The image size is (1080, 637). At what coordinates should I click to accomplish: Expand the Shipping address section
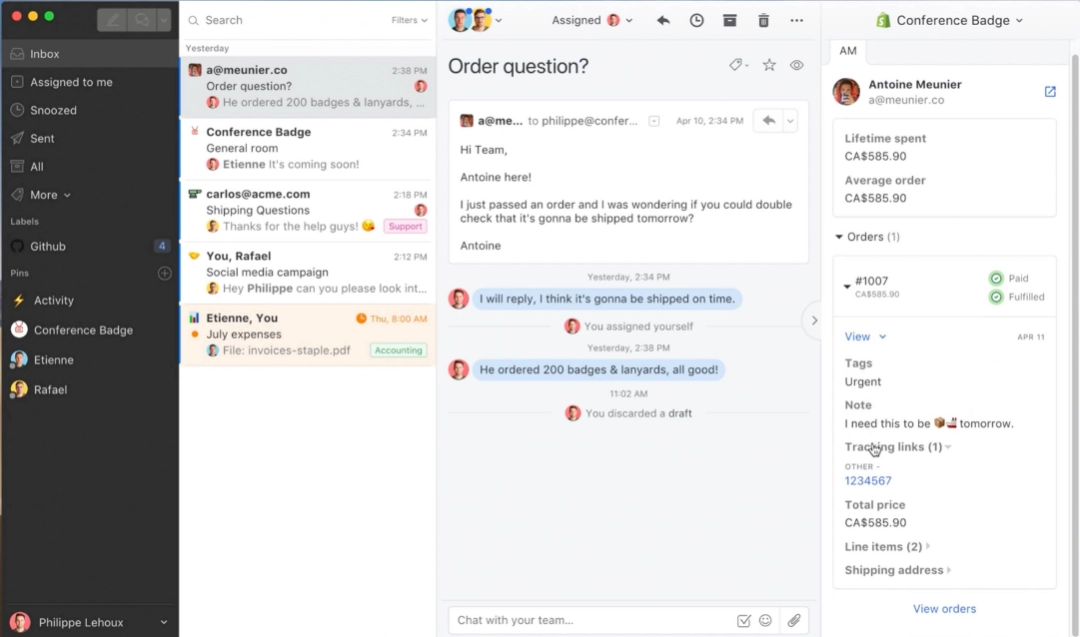[x=897, y=570]
